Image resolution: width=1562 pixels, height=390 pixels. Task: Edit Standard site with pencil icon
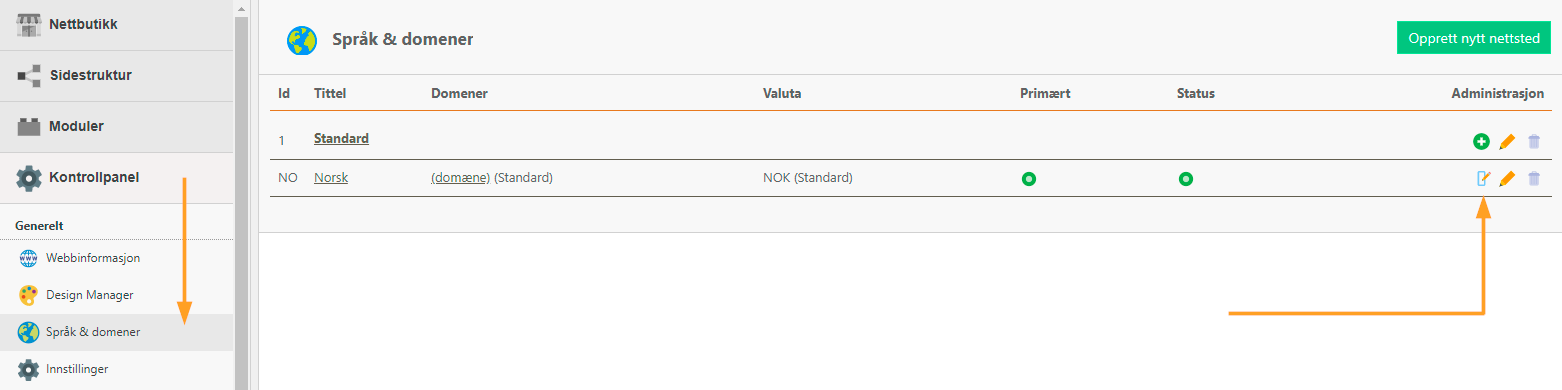tap(1507, 142)
